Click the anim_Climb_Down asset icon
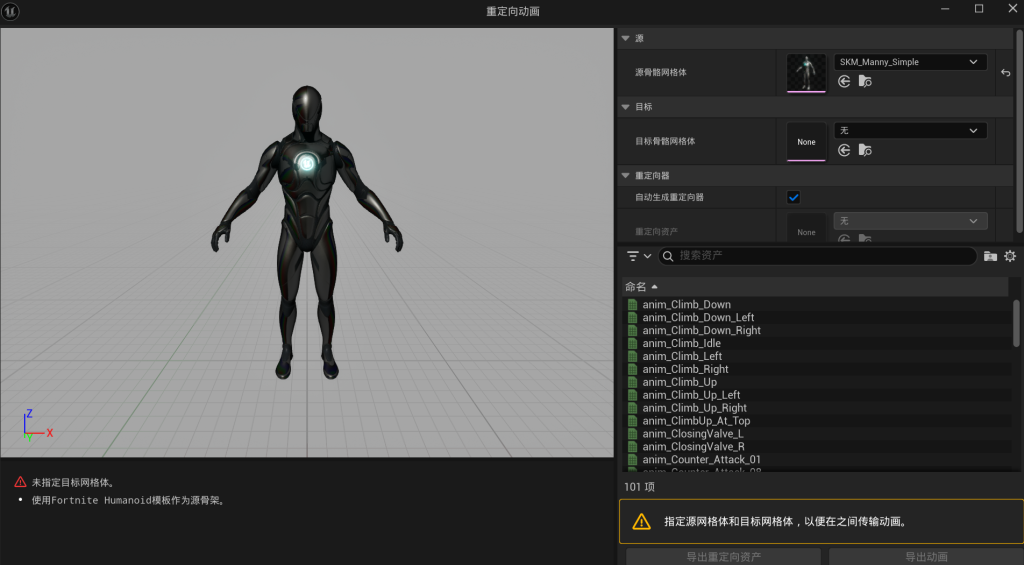This screenshot has height=565, width=1024. [x=632, y=304]
